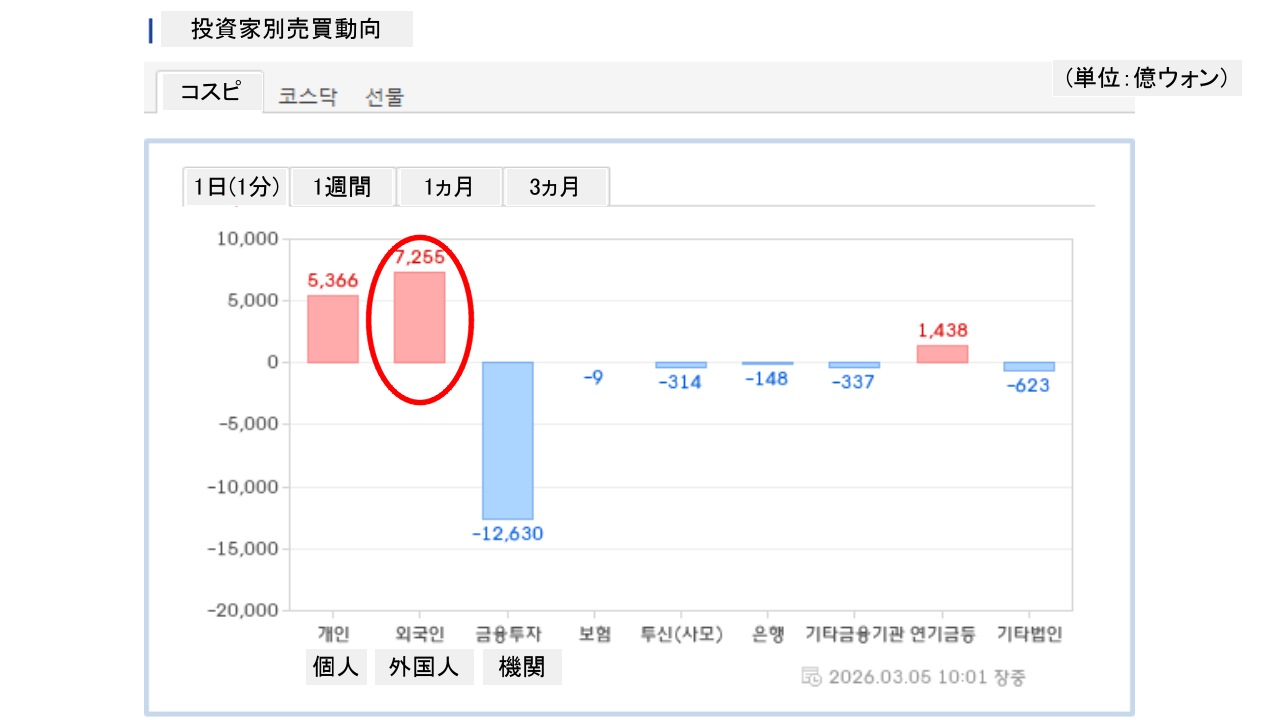Click the 外国人 translation label
Image resolution: width=1280 pixels, height=720 pixels.
tap(424, 667)
